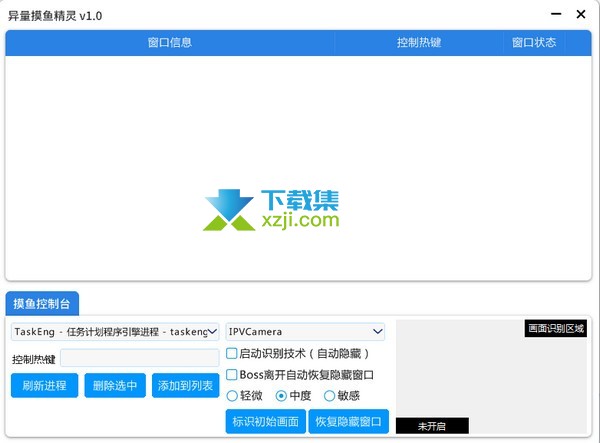
Task: Select the 敏感 sensitivity radio button
Action: pyautogui.click(x=329, y=396)
